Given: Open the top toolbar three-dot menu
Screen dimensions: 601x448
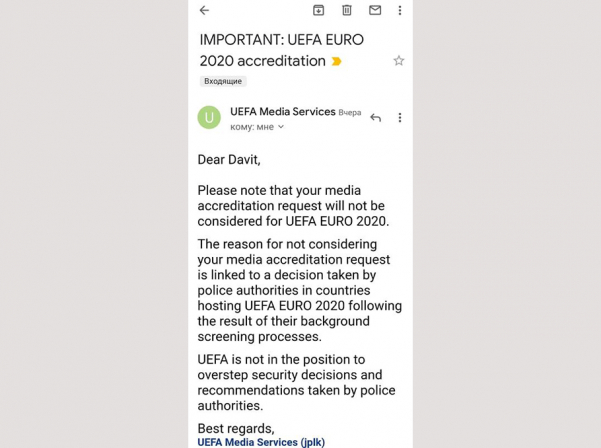Looking at the screenshot, I should 400,10.
